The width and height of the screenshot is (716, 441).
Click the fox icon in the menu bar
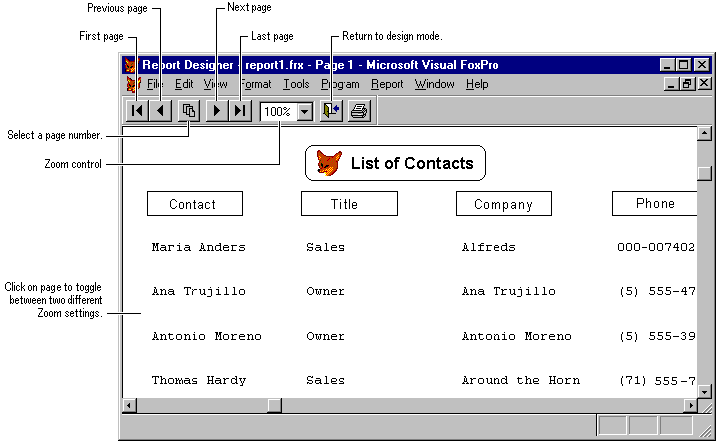pyautogui.click(x=132, y=85)
